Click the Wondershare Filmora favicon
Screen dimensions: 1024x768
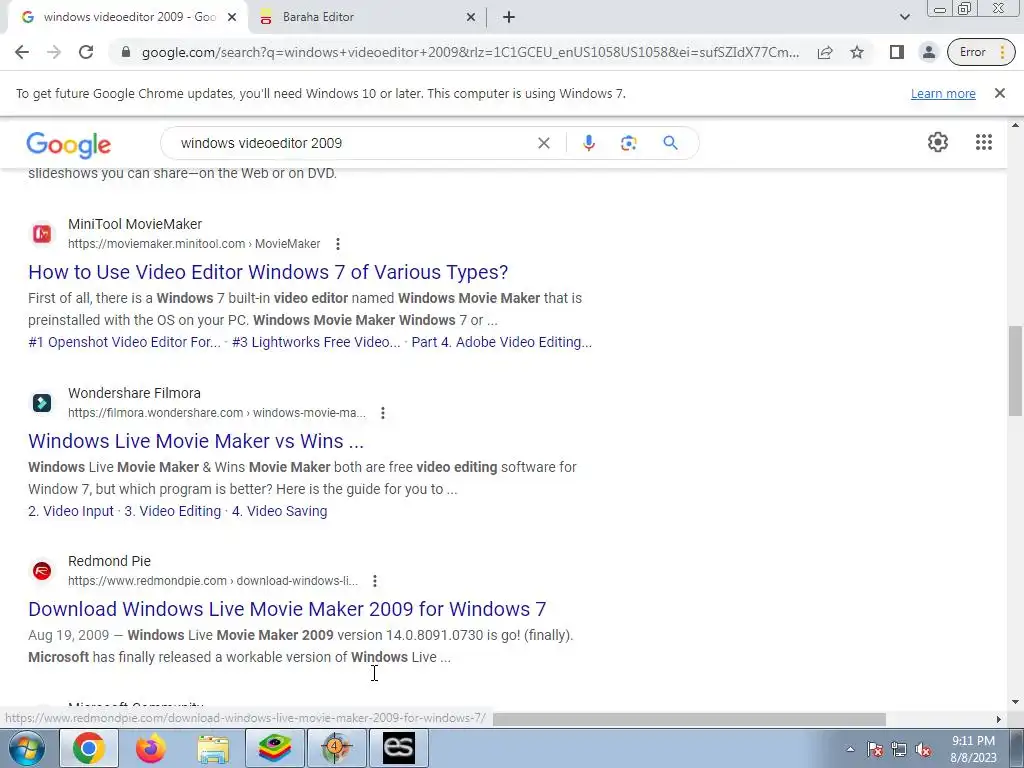42,403
